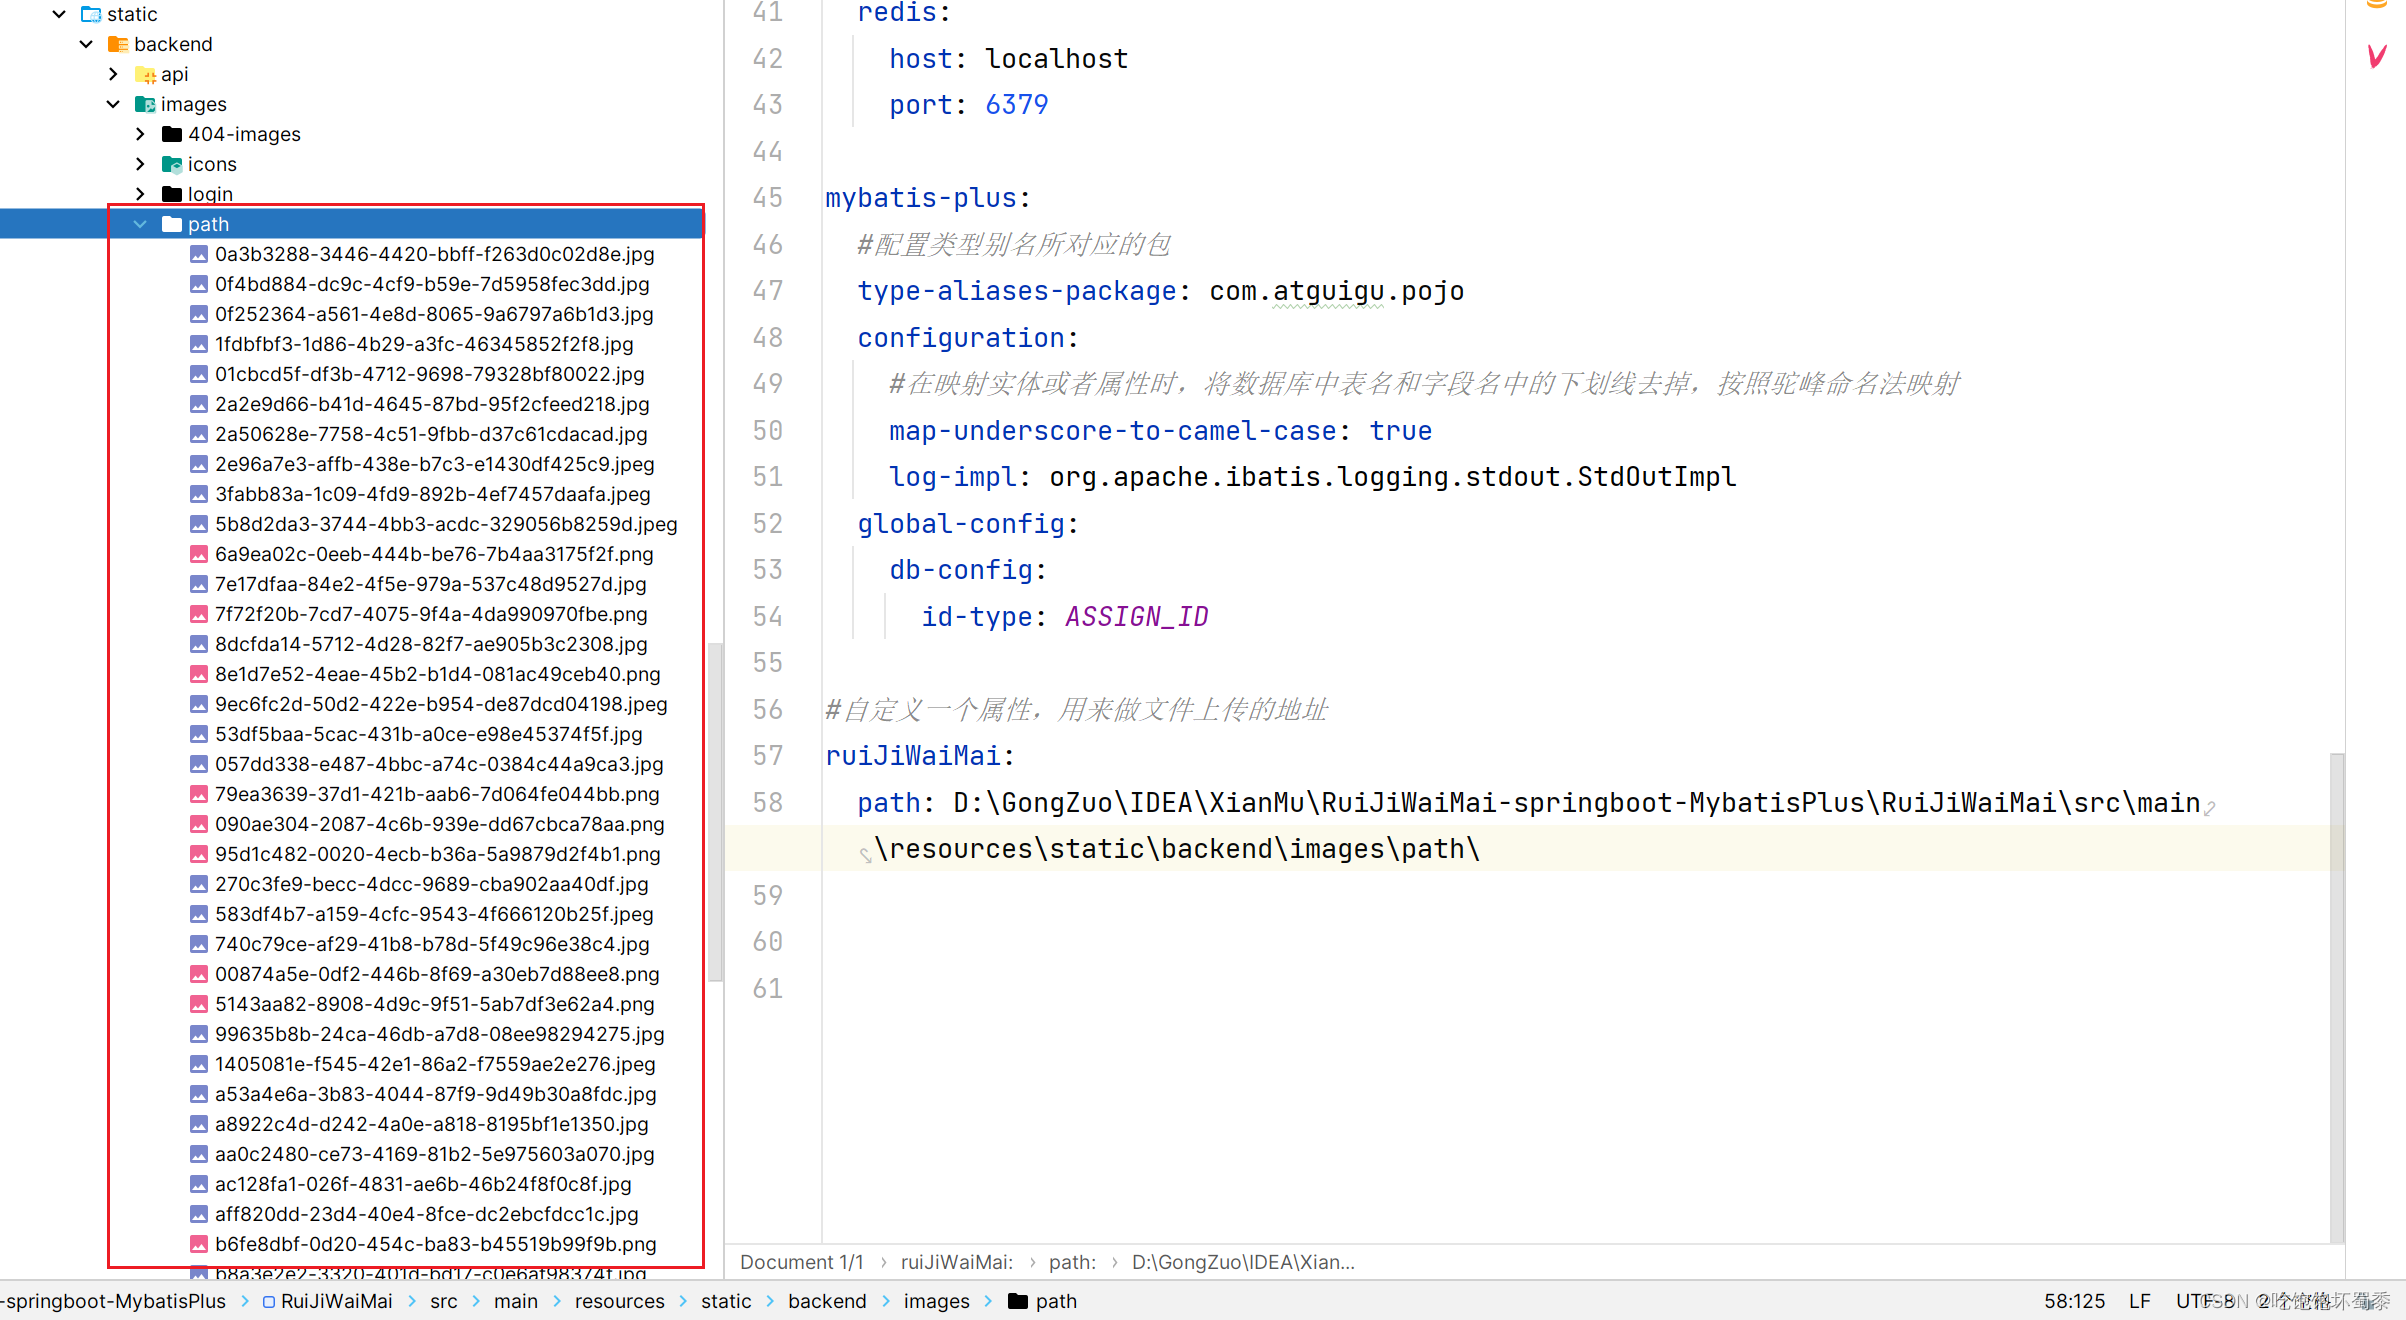The width and height of the screenshot is (2406, 1320).
Task: Open the Database tool window icon
Action: point(2376,5)
